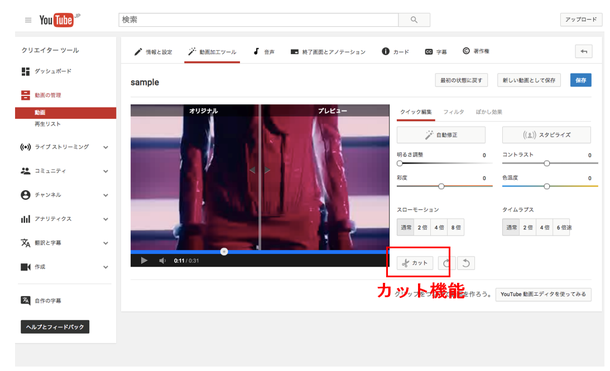Expand the コミュニティ chevron
The image size is (610, 371).
click(105, 171)
